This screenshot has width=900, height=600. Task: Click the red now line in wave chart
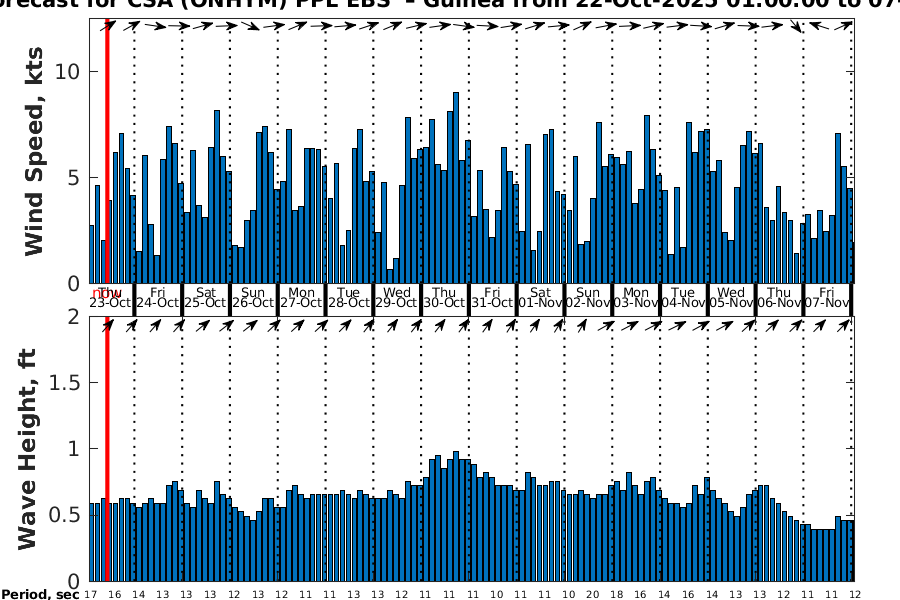[107, 450]
